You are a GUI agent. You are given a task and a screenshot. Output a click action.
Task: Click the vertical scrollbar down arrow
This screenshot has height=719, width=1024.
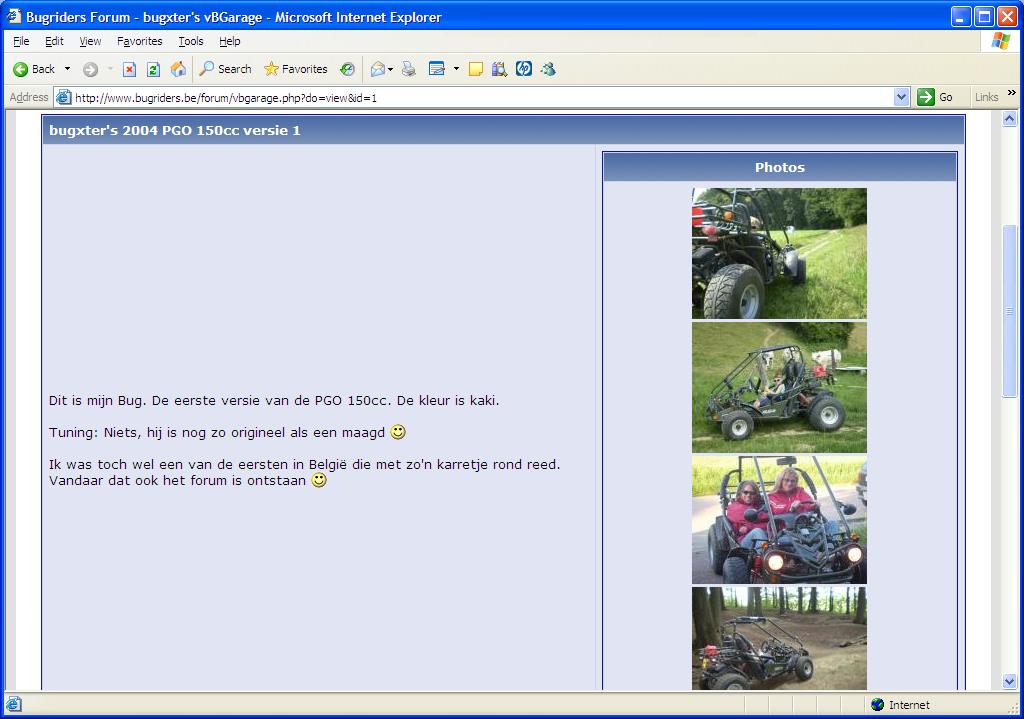(1009, 681)
